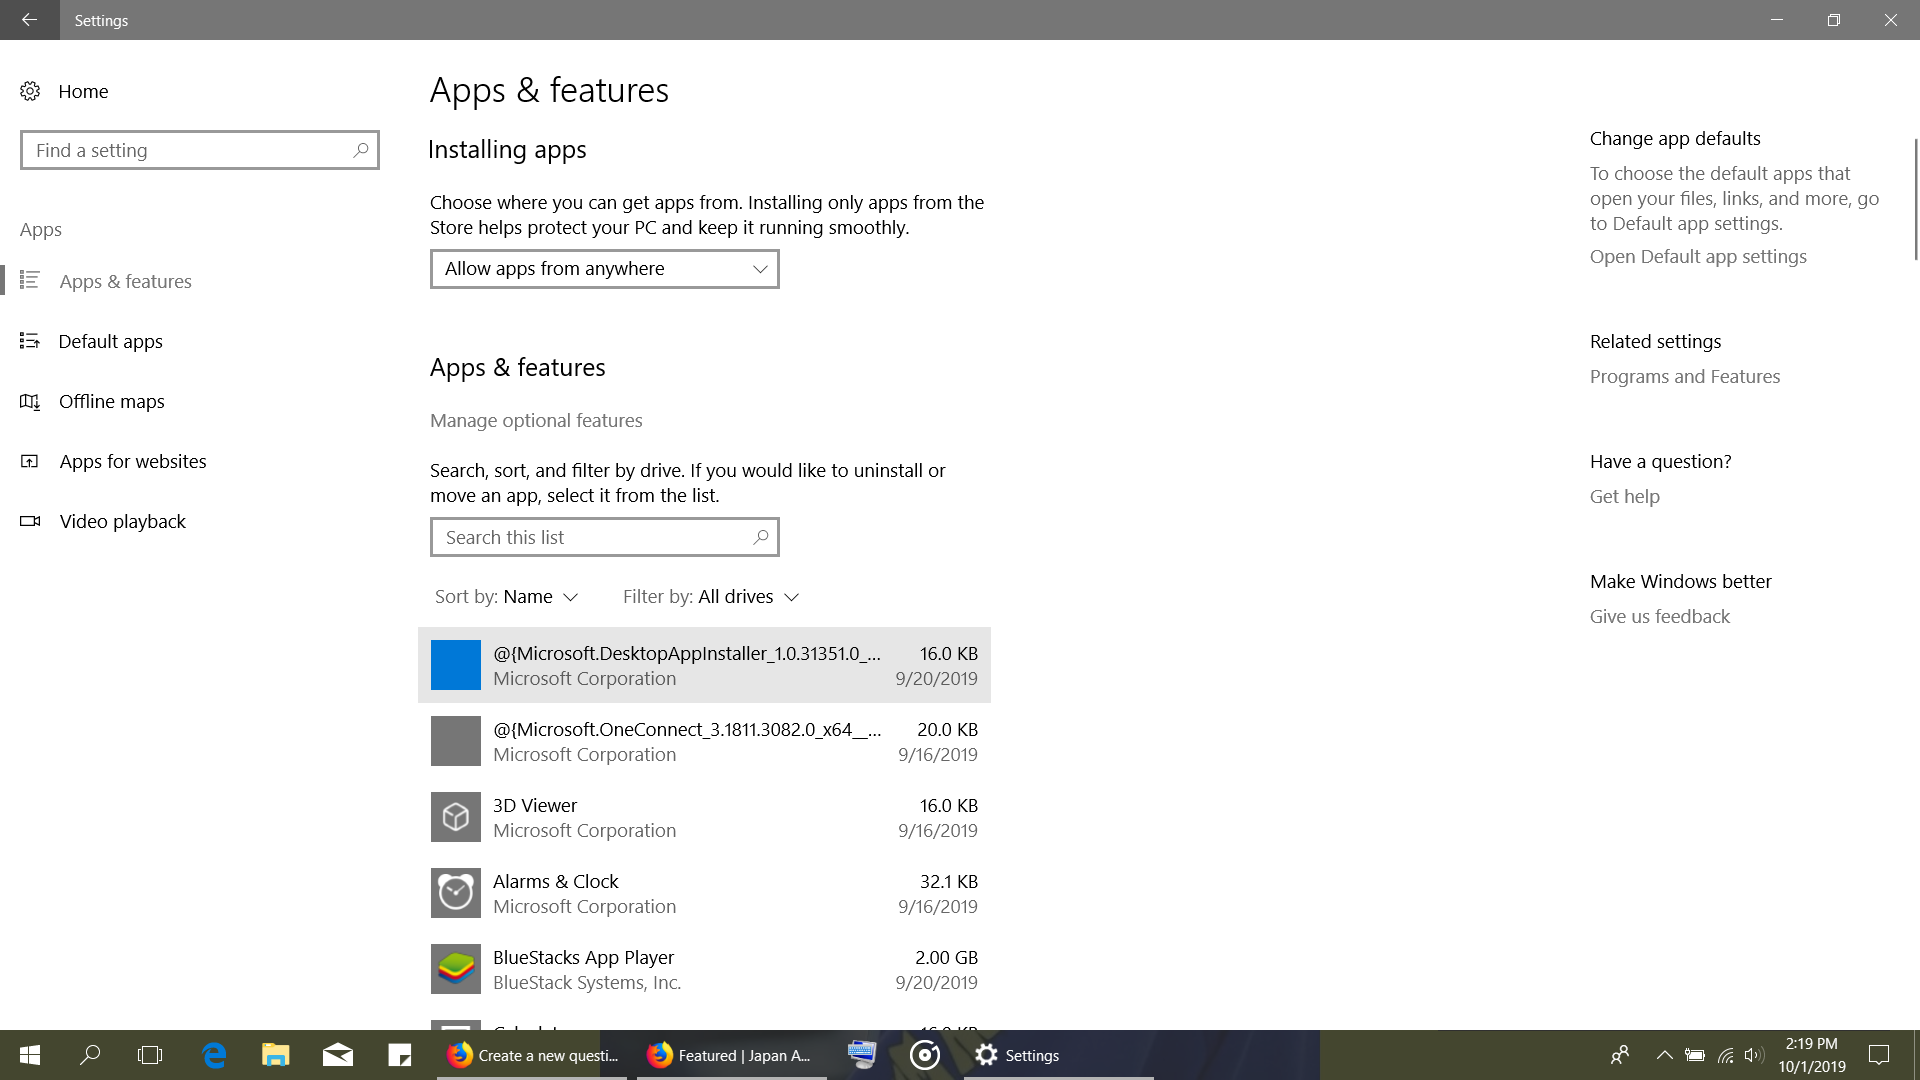
Task: Switch to Settings taskbar button
Action: [x=1059, y=1055]
